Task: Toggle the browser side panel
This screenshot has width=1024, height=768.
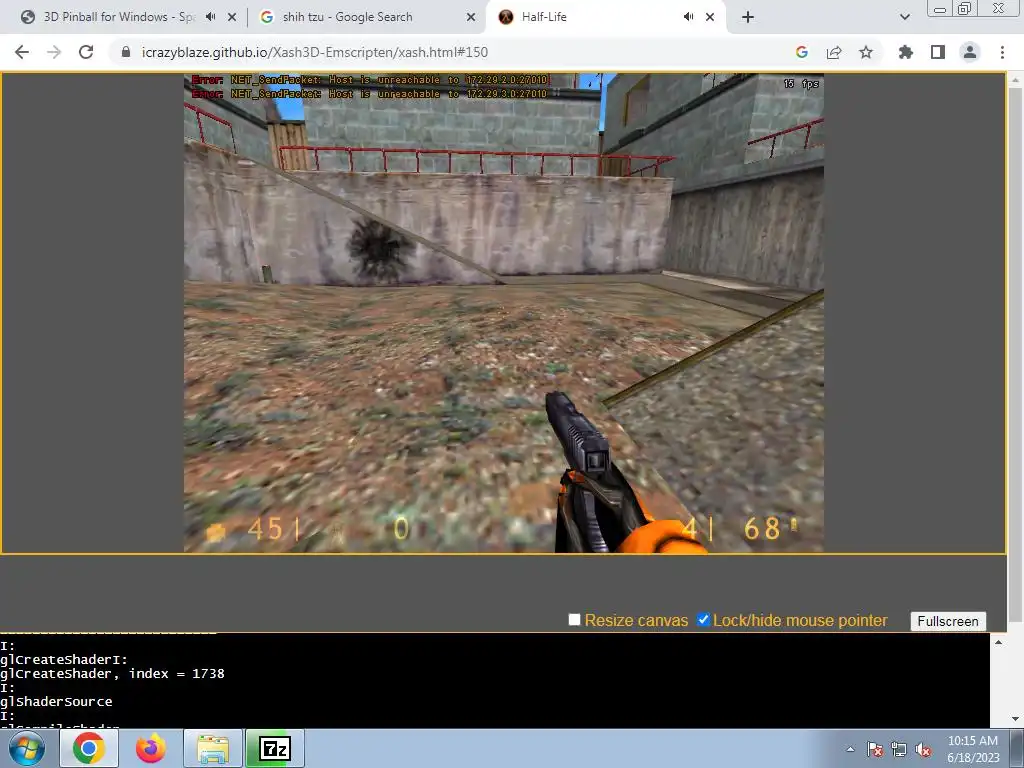Action: (x=938, y=52)
